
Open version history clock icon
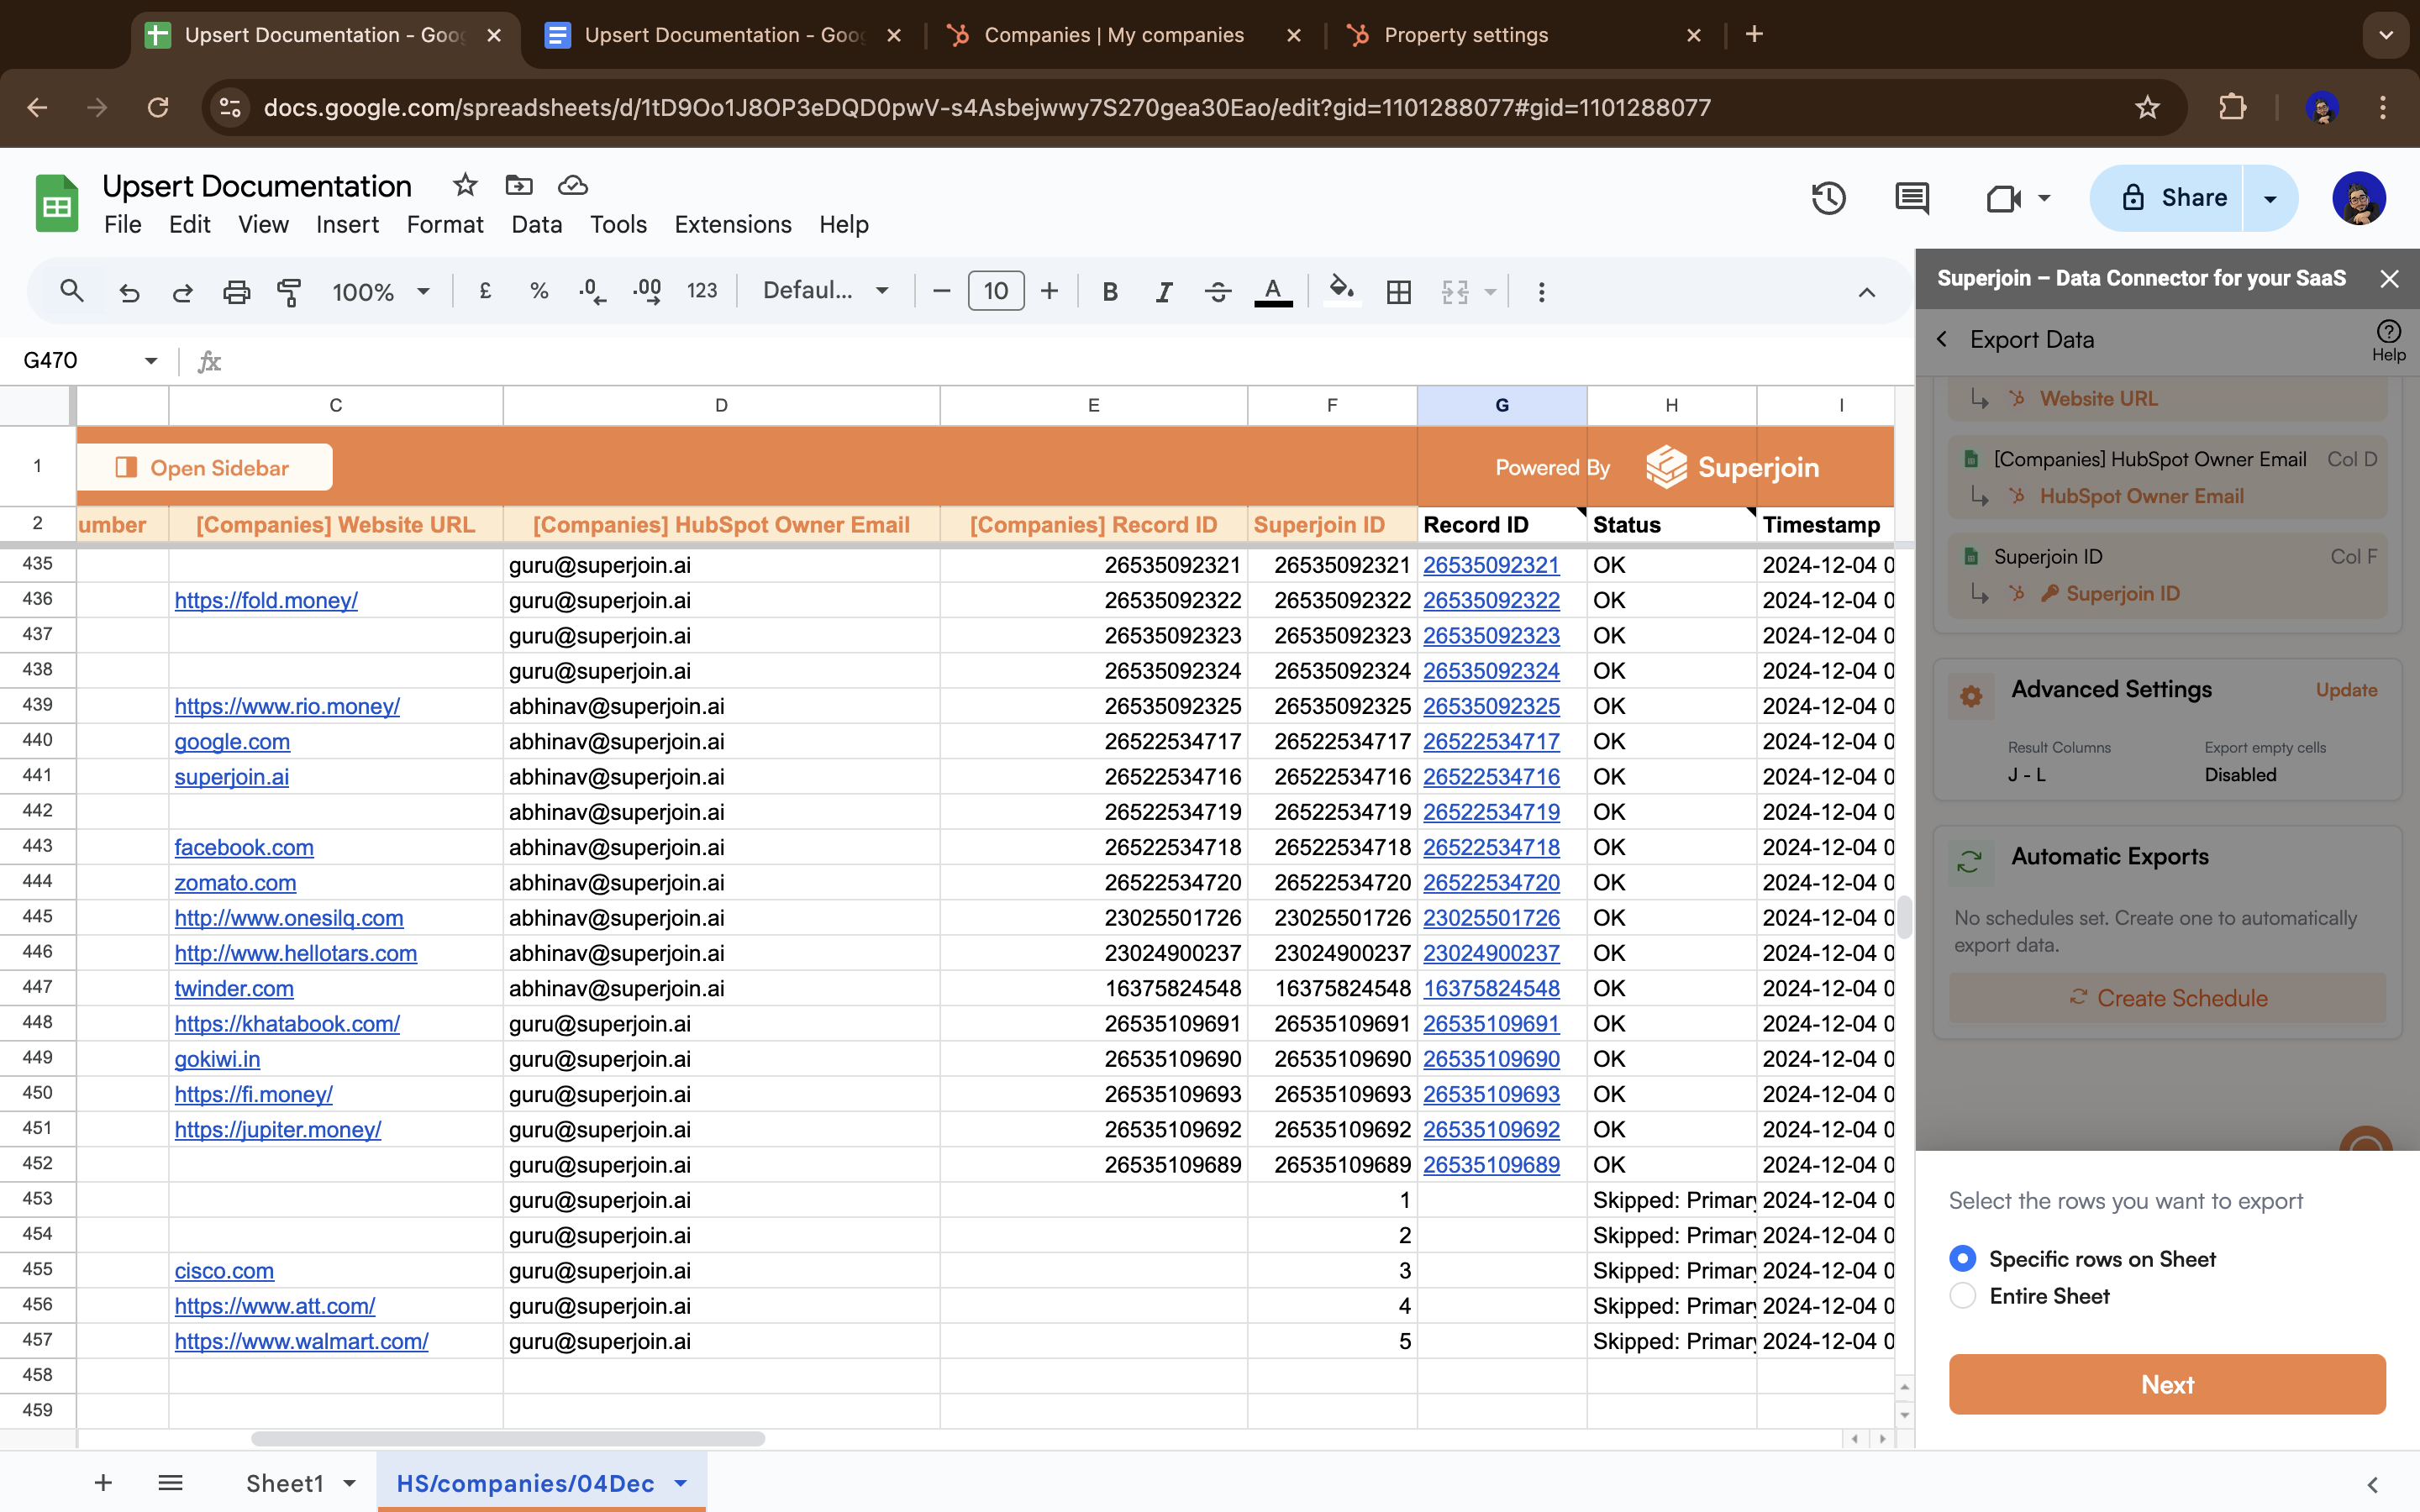(1828, 198)
